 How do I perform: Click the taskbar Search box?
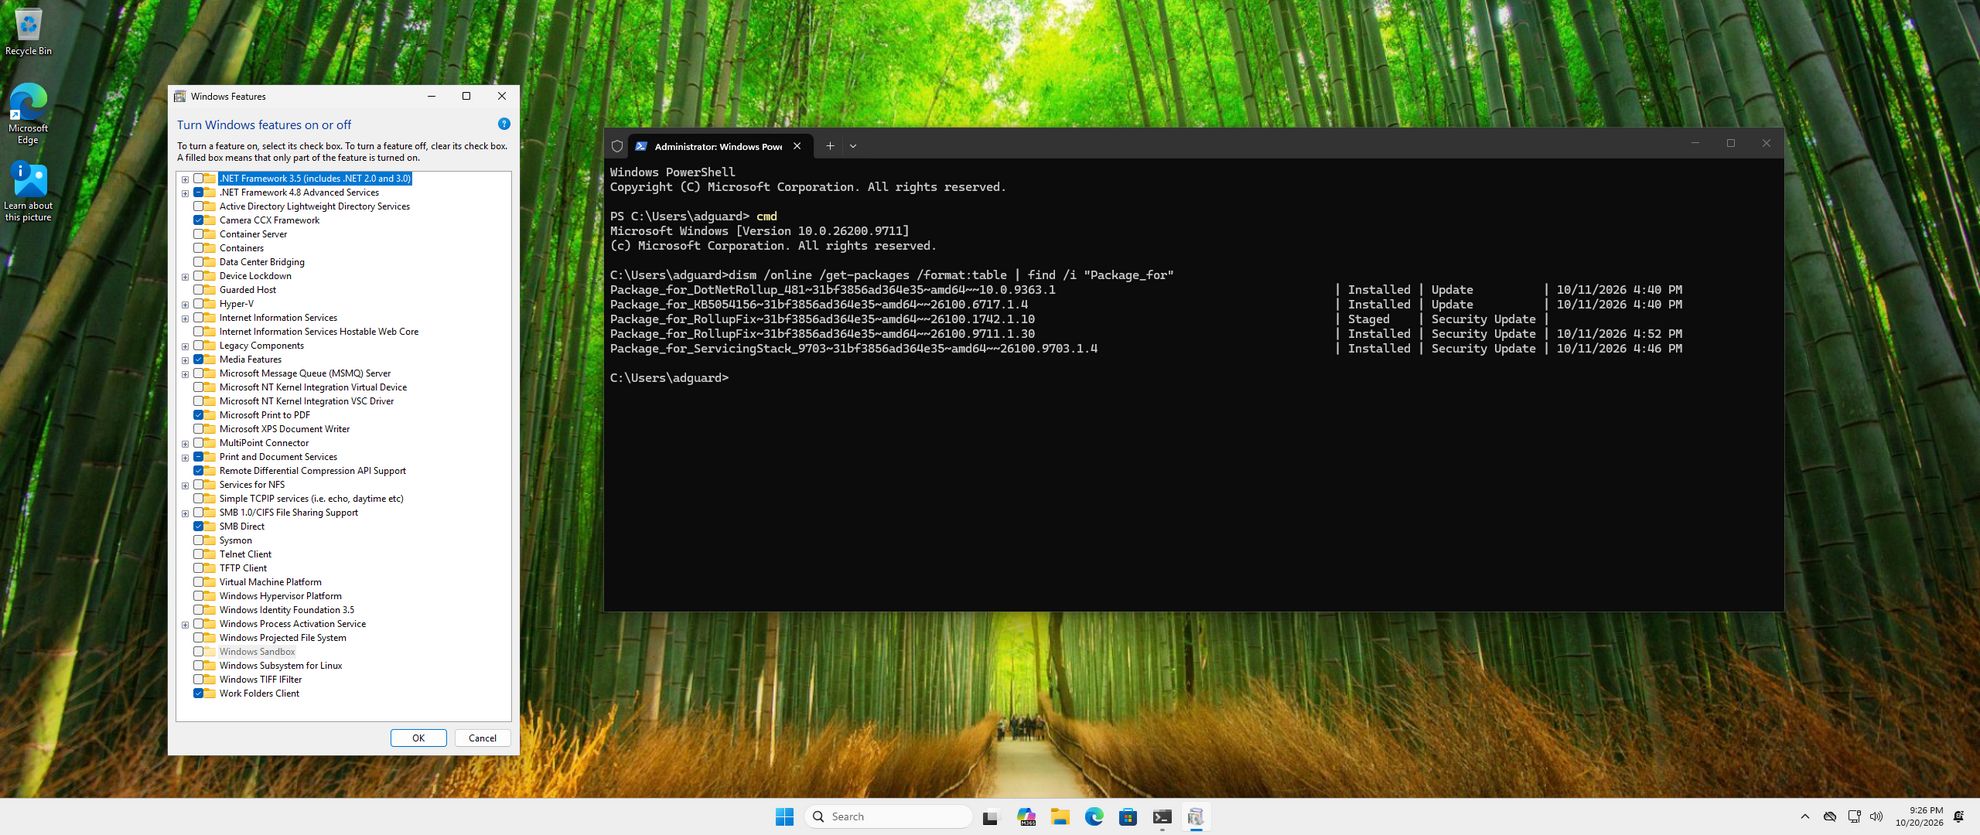click(x=888, y=817)
